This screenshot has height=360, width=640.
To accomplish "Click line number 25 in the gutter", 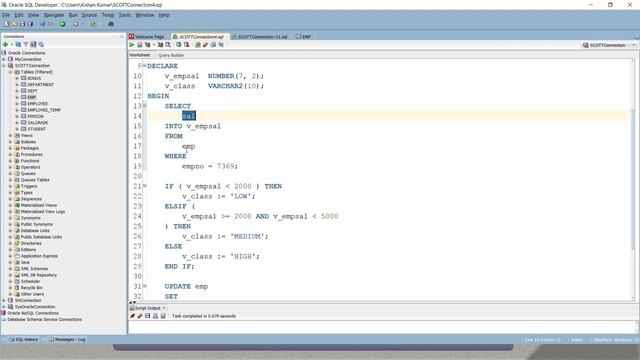I will pos(137,226).
